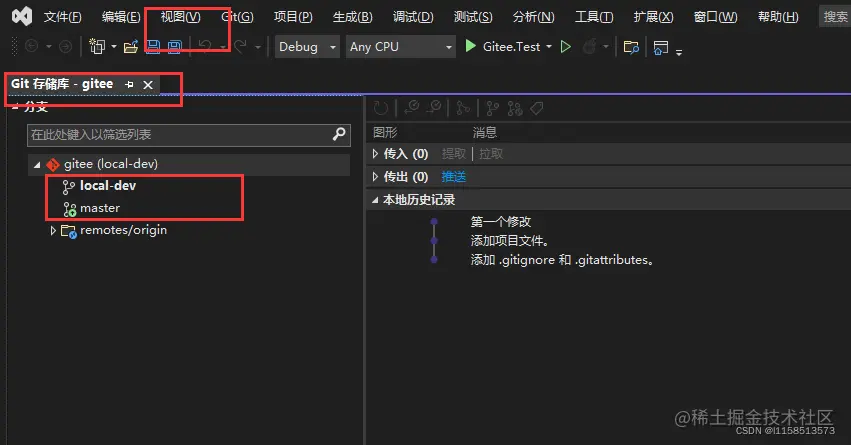Open the 视图(V) menu
Screen dimensions: 851x445
[x=180, y=17]
